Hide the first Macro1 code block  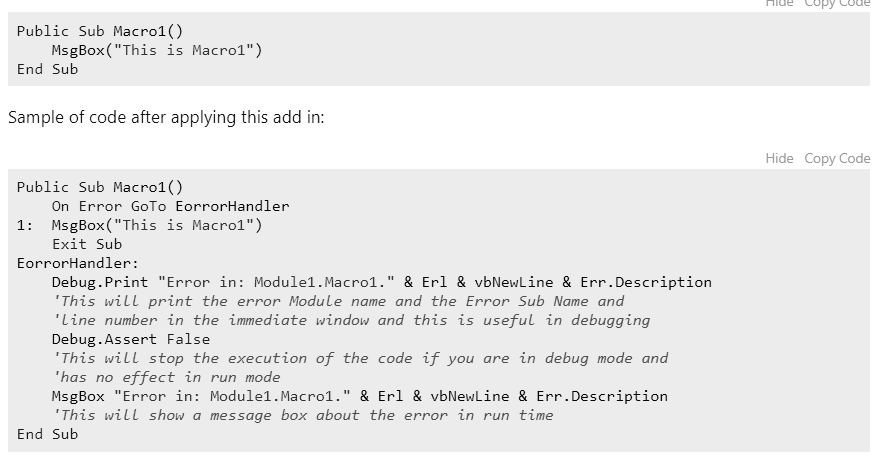779,3
